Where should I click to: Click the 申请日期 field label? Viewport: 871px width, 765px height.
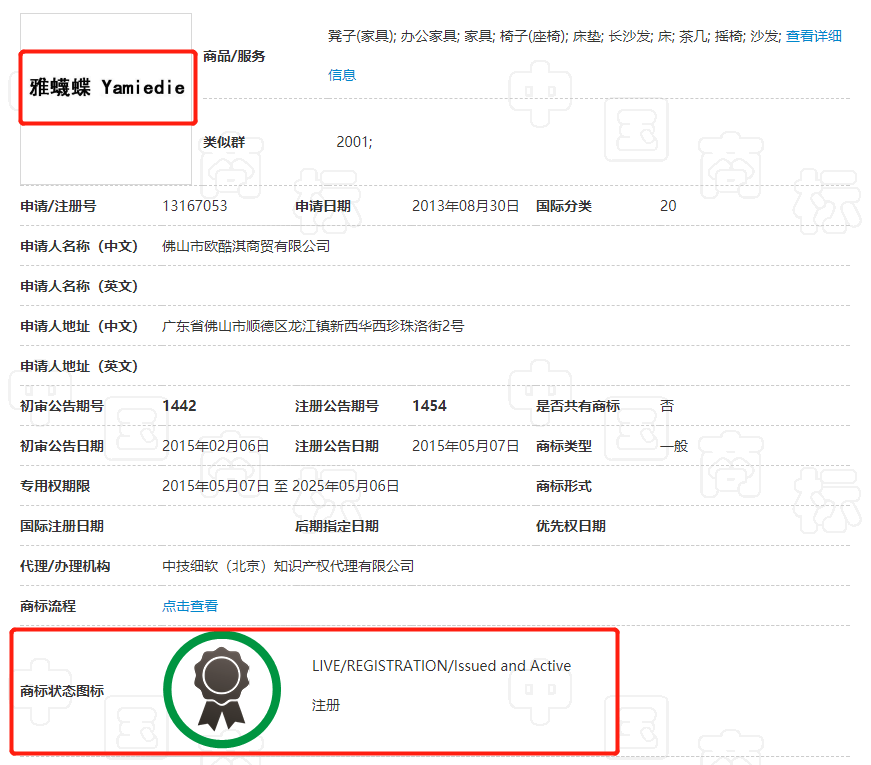(x=323, y=206)
